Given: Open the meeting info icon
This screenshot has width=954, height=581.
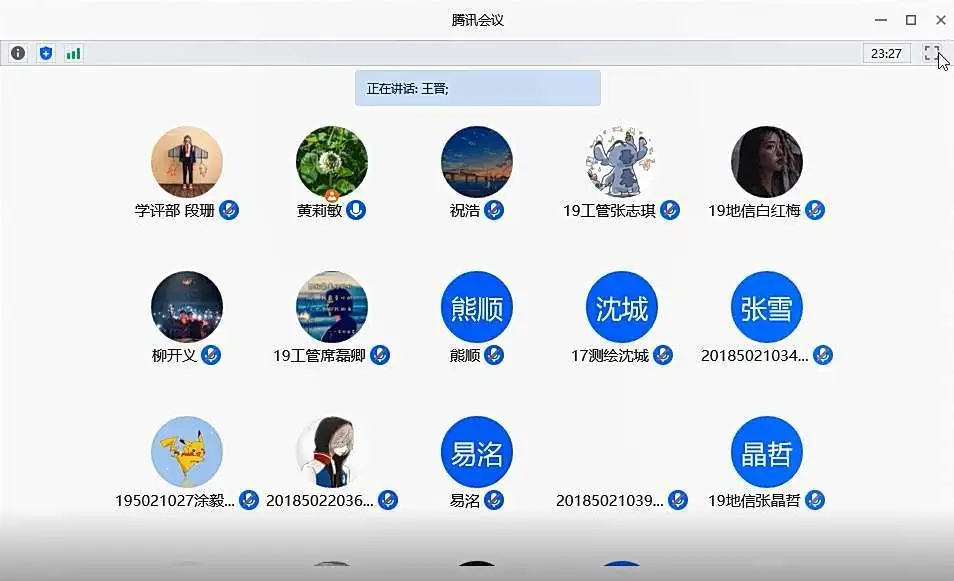Looking at the screenshot, I should coord(18,53).
